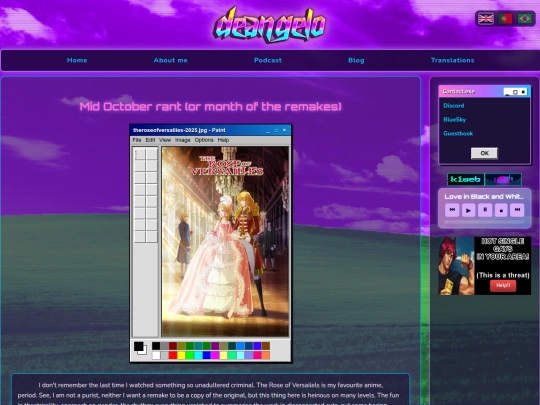
Task: Click the Rose of Versailles poster image
Action: [x=225, y=241]
